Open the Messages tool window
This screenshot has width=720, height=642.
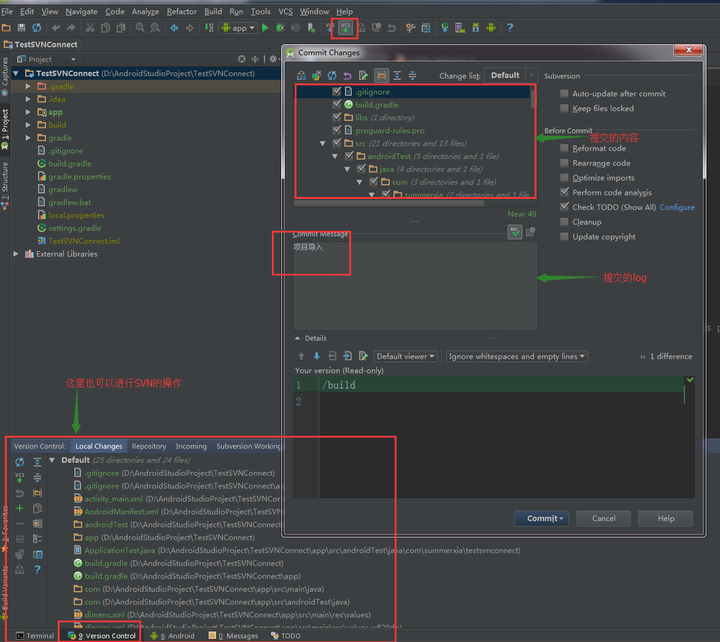coord(234,636)
